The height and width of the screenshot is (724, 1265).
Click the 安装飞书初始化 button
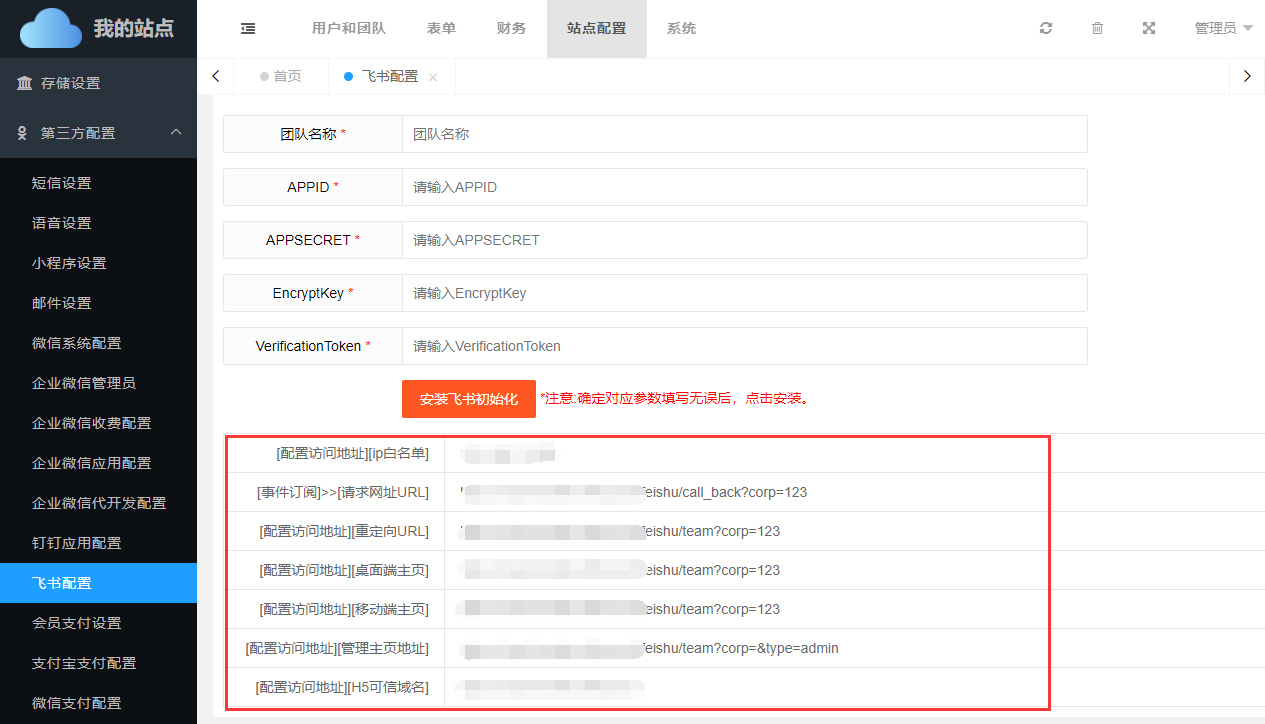tap(468, 399)
